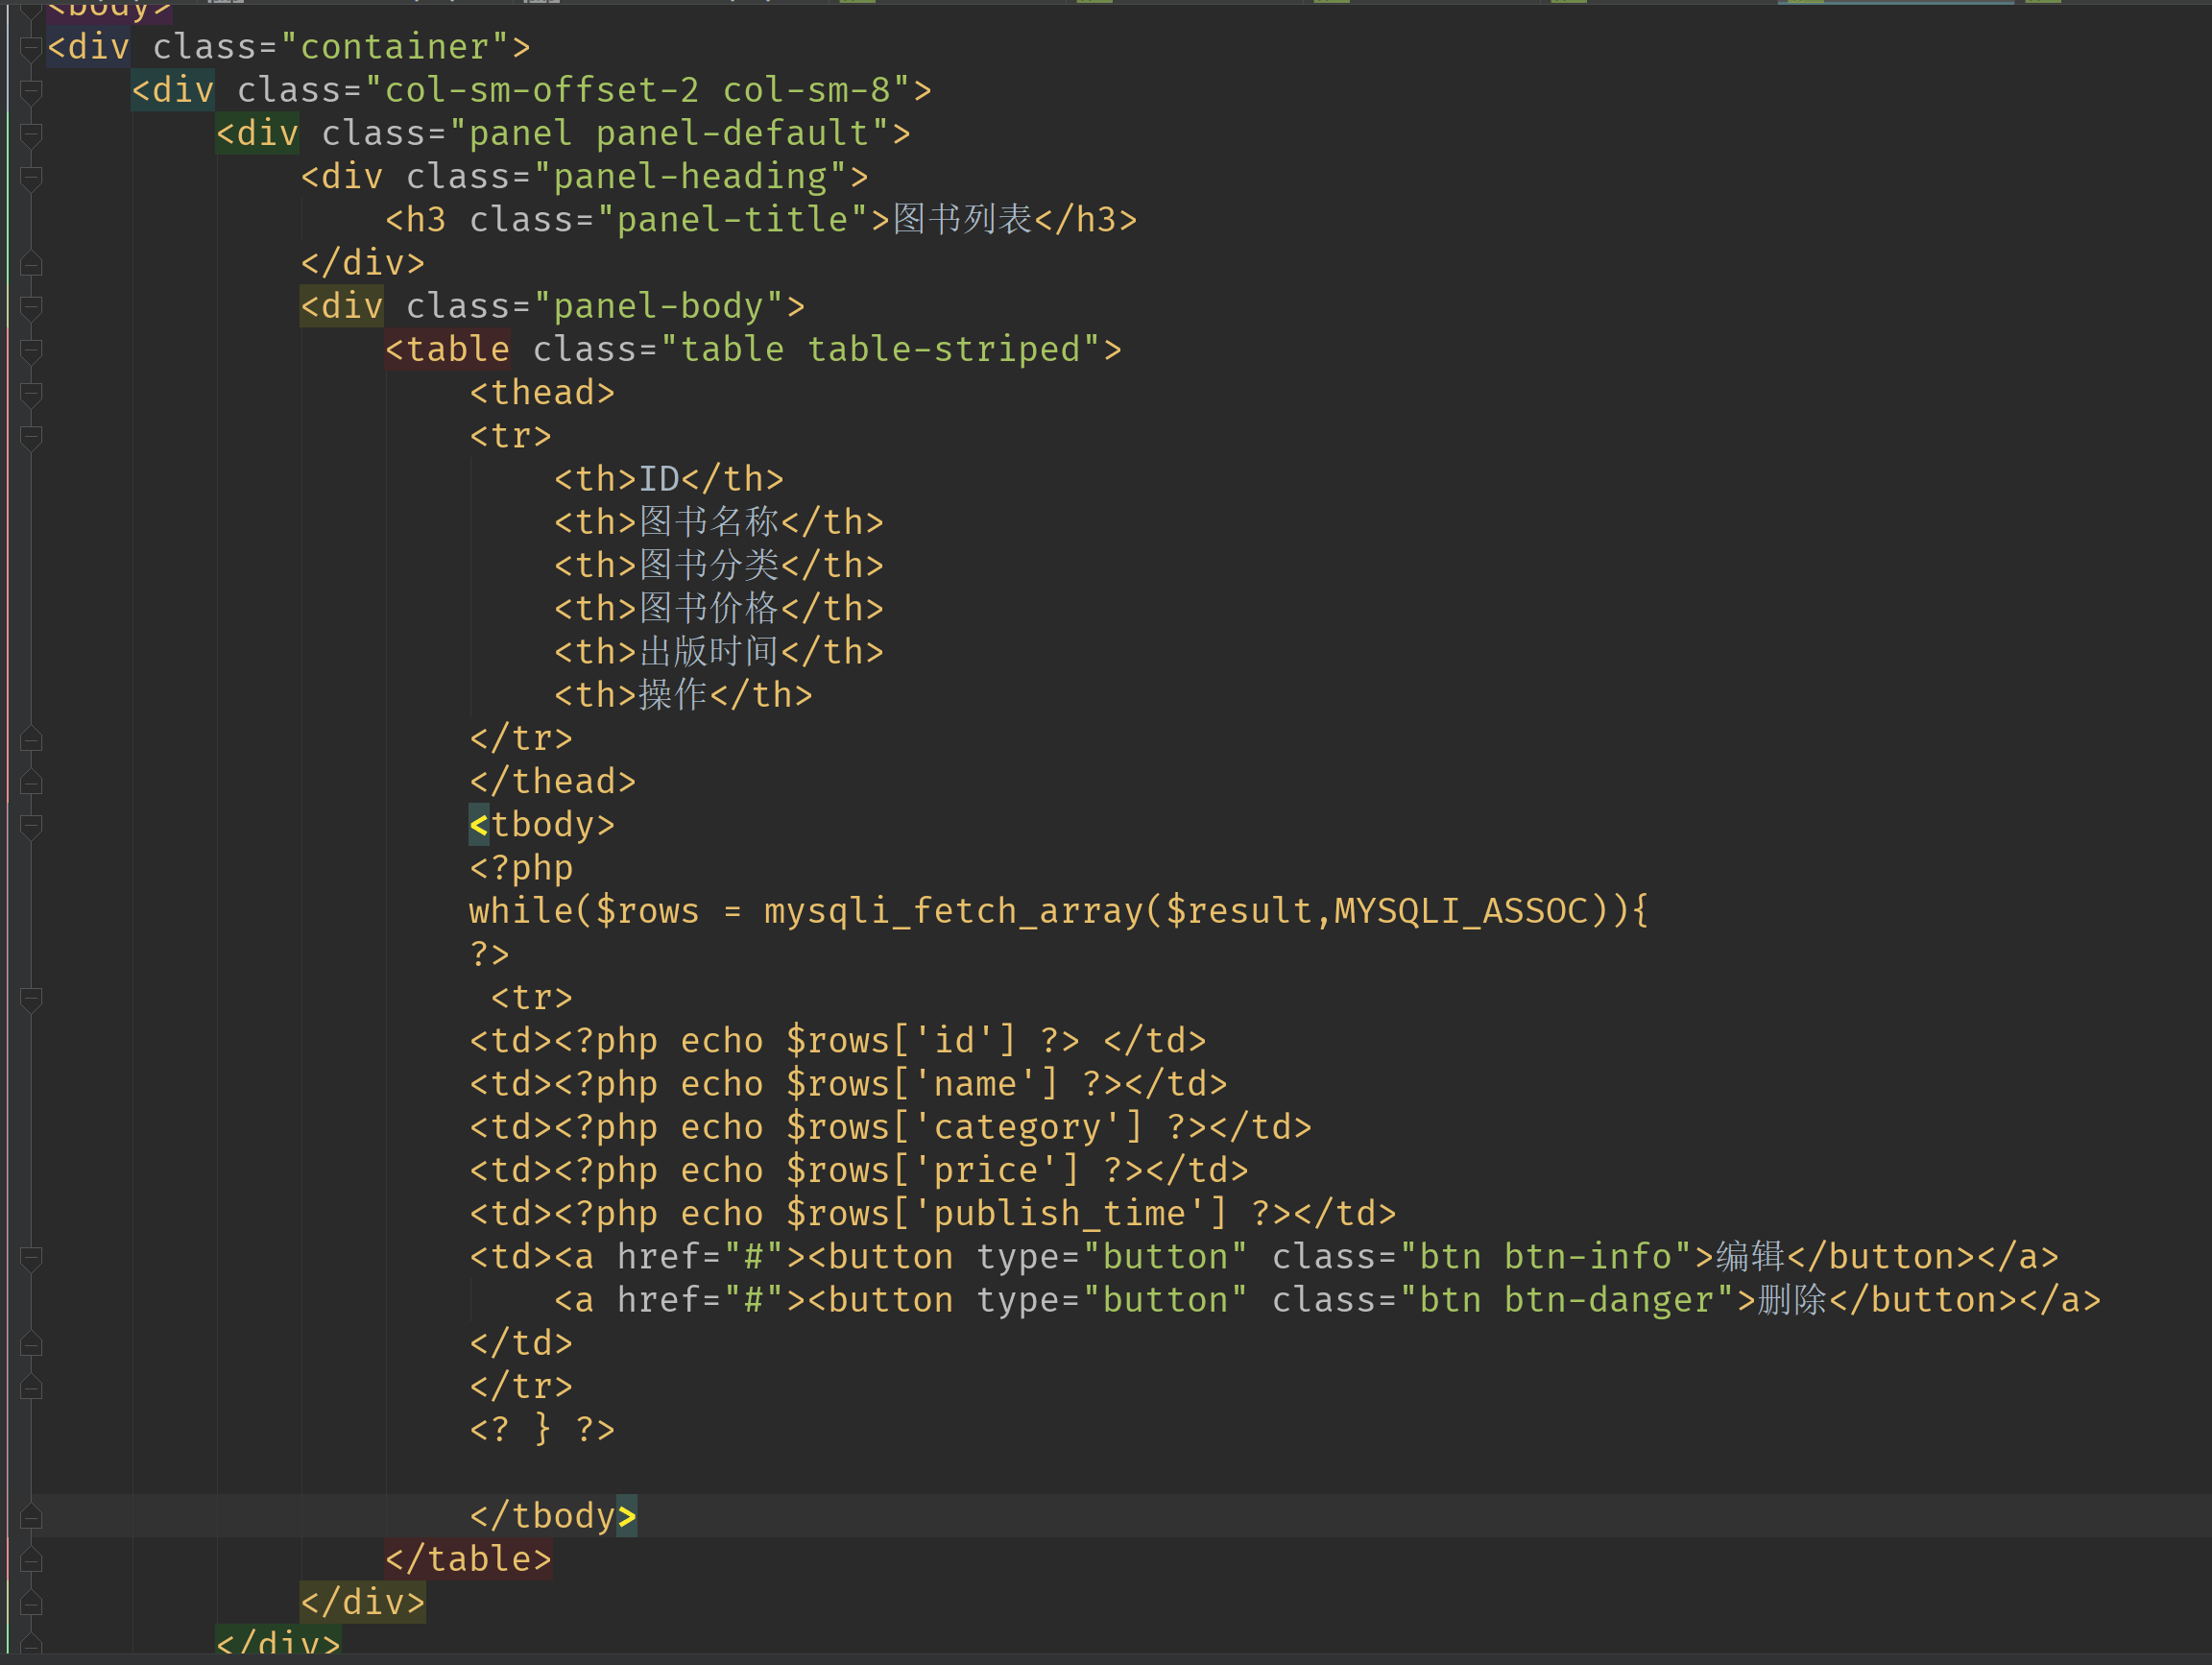Click the "table table-striped" class value

pyautogui.click(x=881, y=349)
